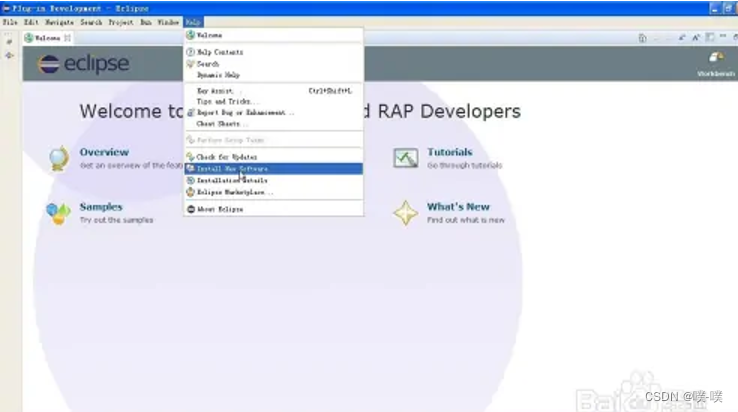Image resolution: width=738 pixels, height=412 pixels.
Task: Open the Edit menu
Action: (31, 22)
